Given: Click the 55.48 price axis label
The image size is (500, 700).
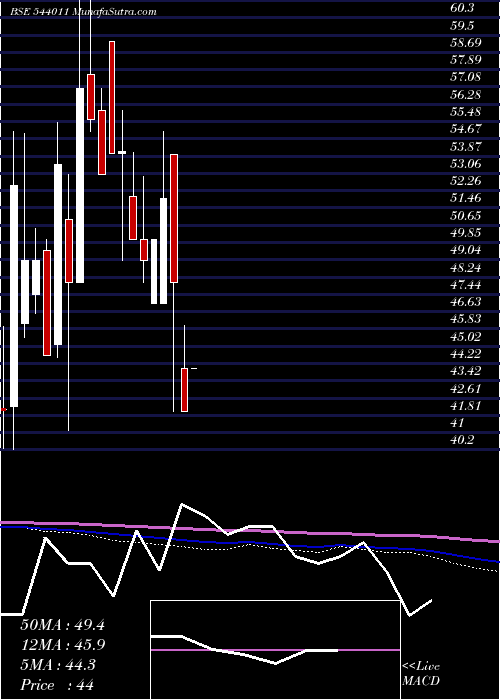Looking at the screenshot, I should [x=468, y=112].
